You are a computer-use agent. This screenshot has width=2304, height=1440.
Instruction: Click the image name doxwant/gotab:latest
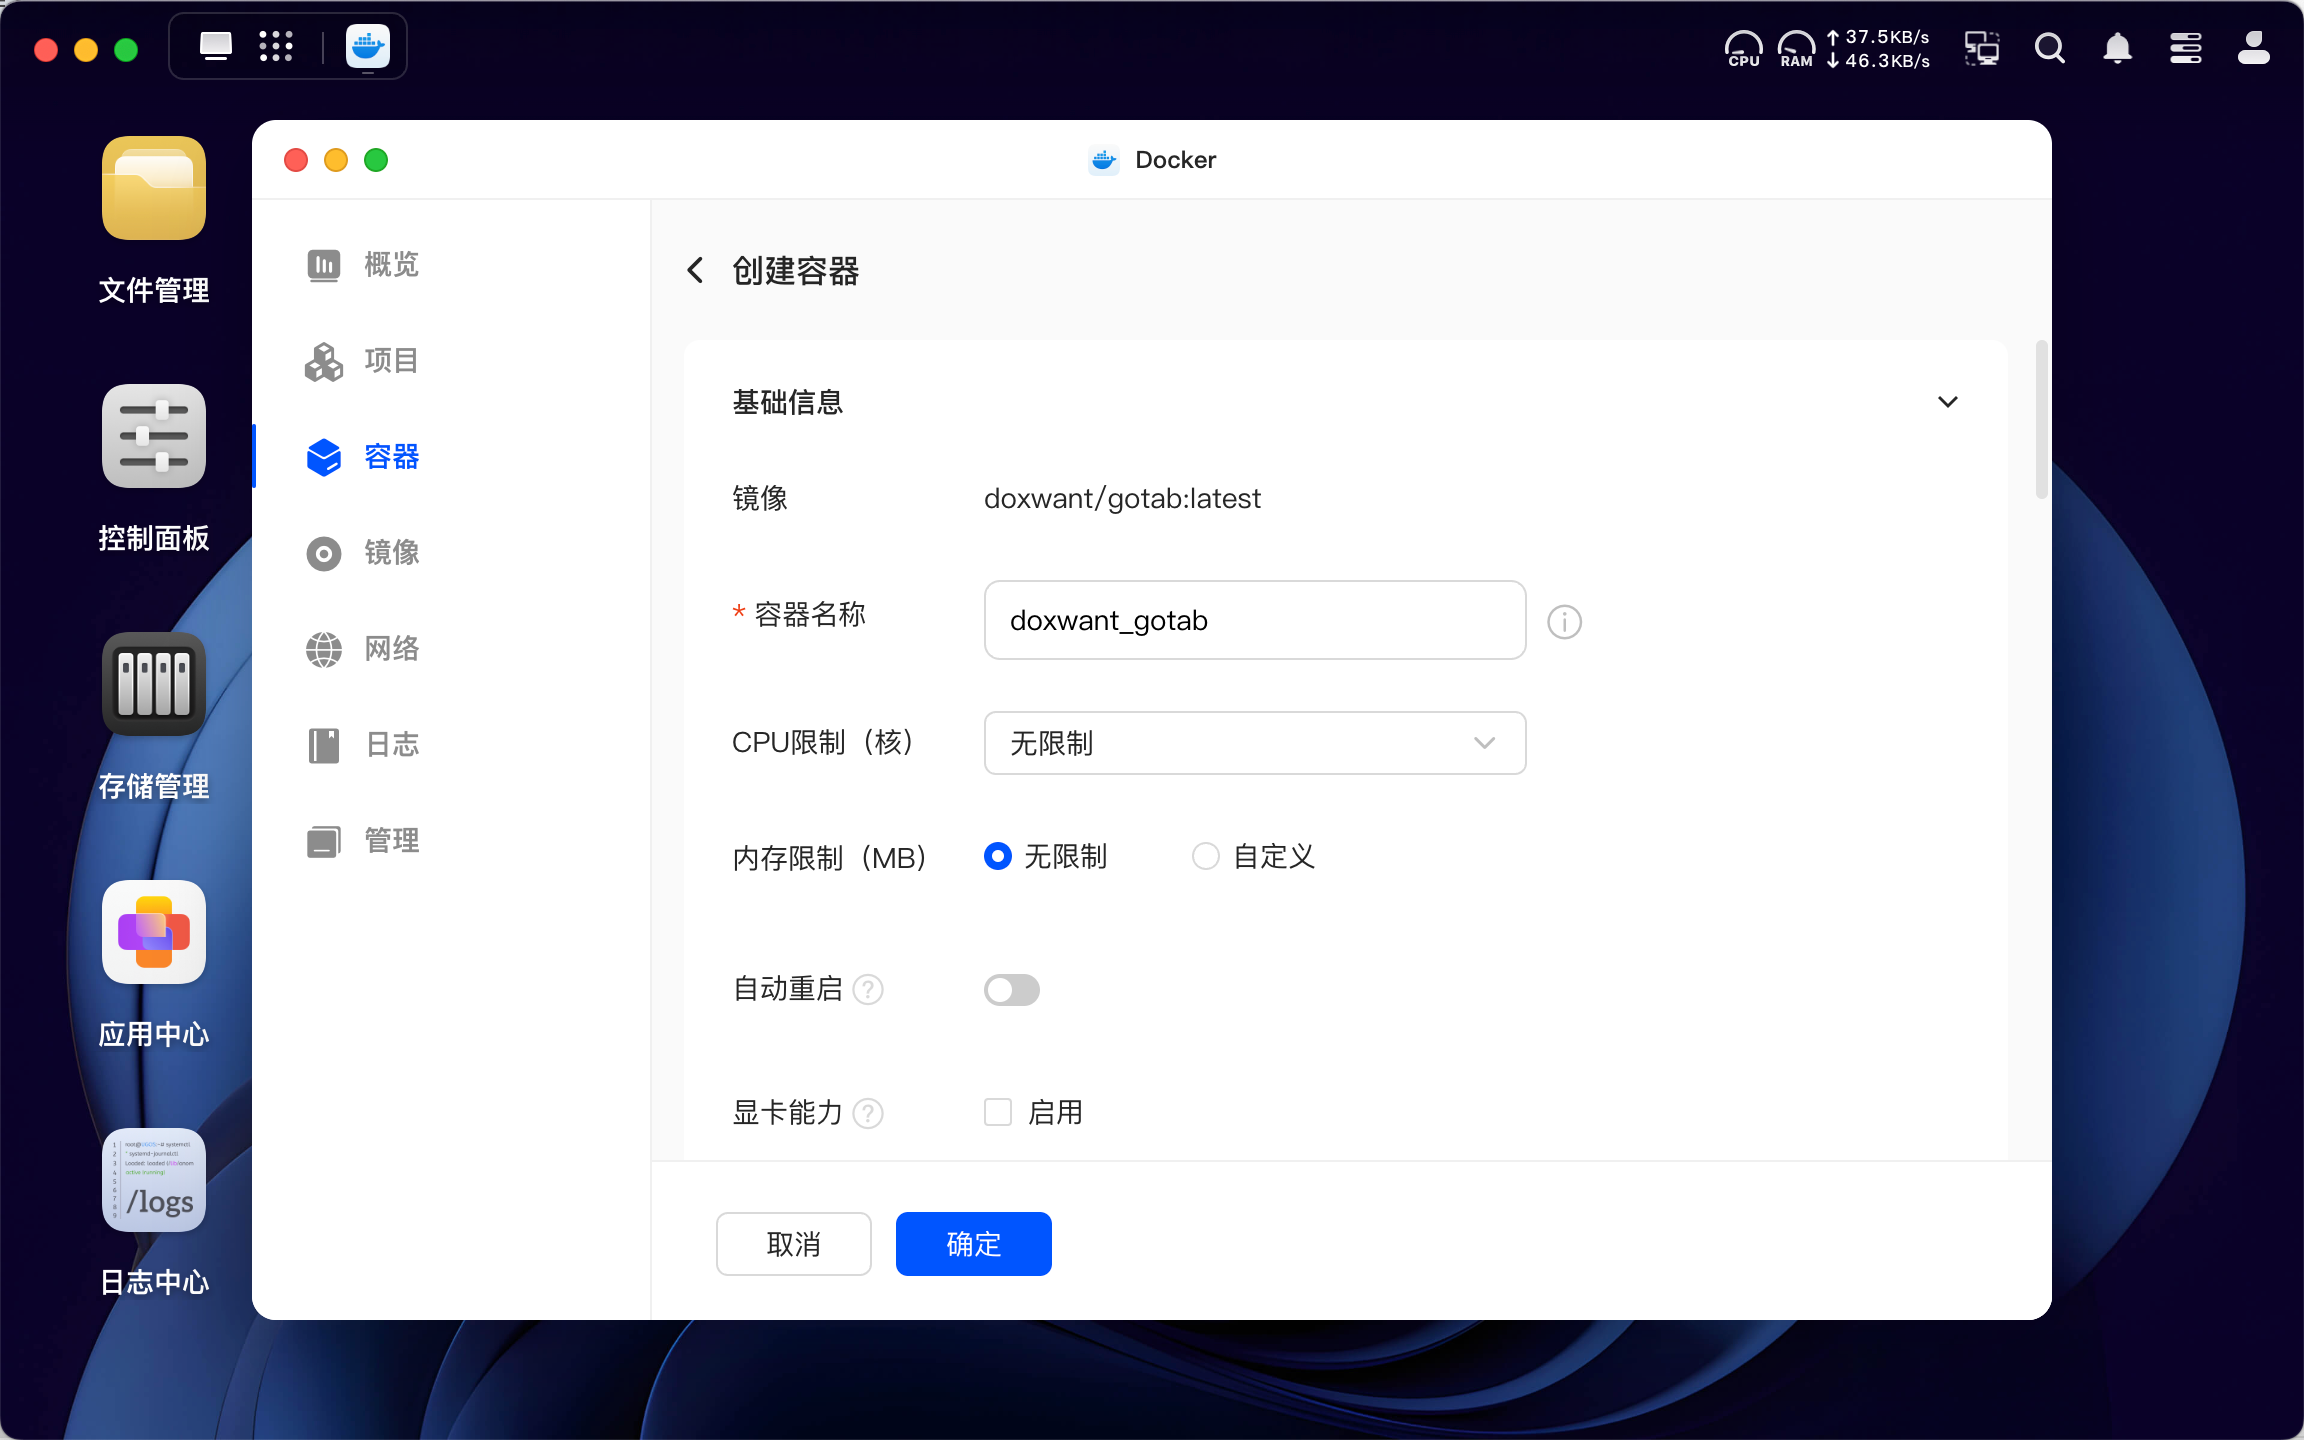[x=1122, y=498]
